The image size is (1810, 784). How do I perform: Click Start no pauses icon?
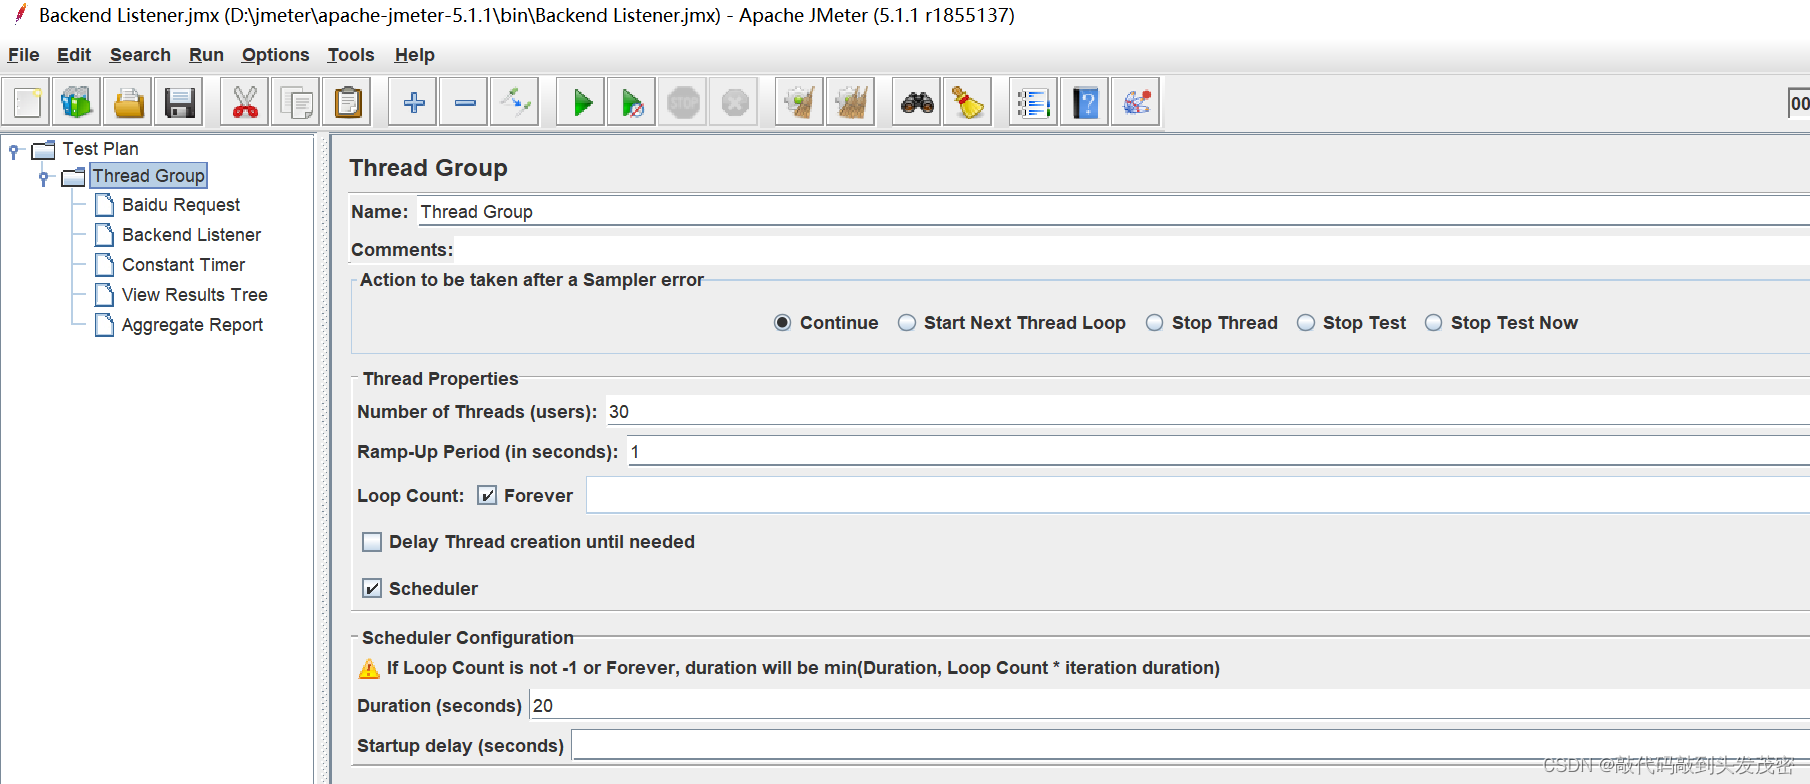pos(633,102)
